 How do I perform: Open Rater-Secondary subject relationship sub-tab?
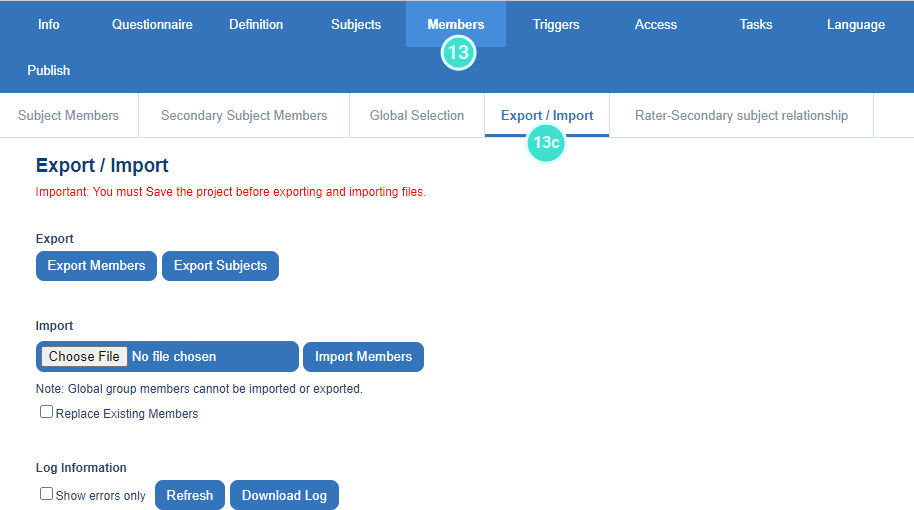pyautogui.click(x=741, y=115)
